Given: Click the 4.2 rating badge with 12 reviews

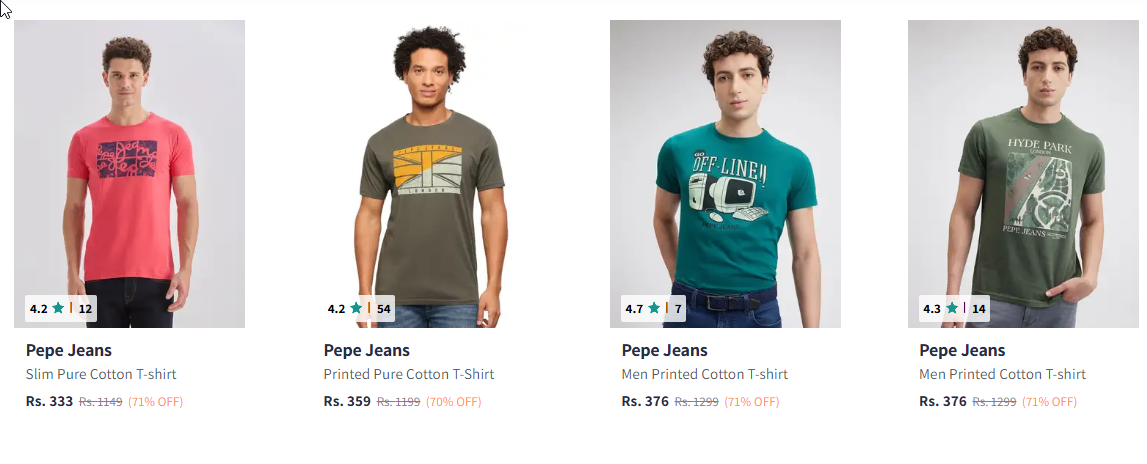Looking at the screenshot, I should (x=61, y=308).
